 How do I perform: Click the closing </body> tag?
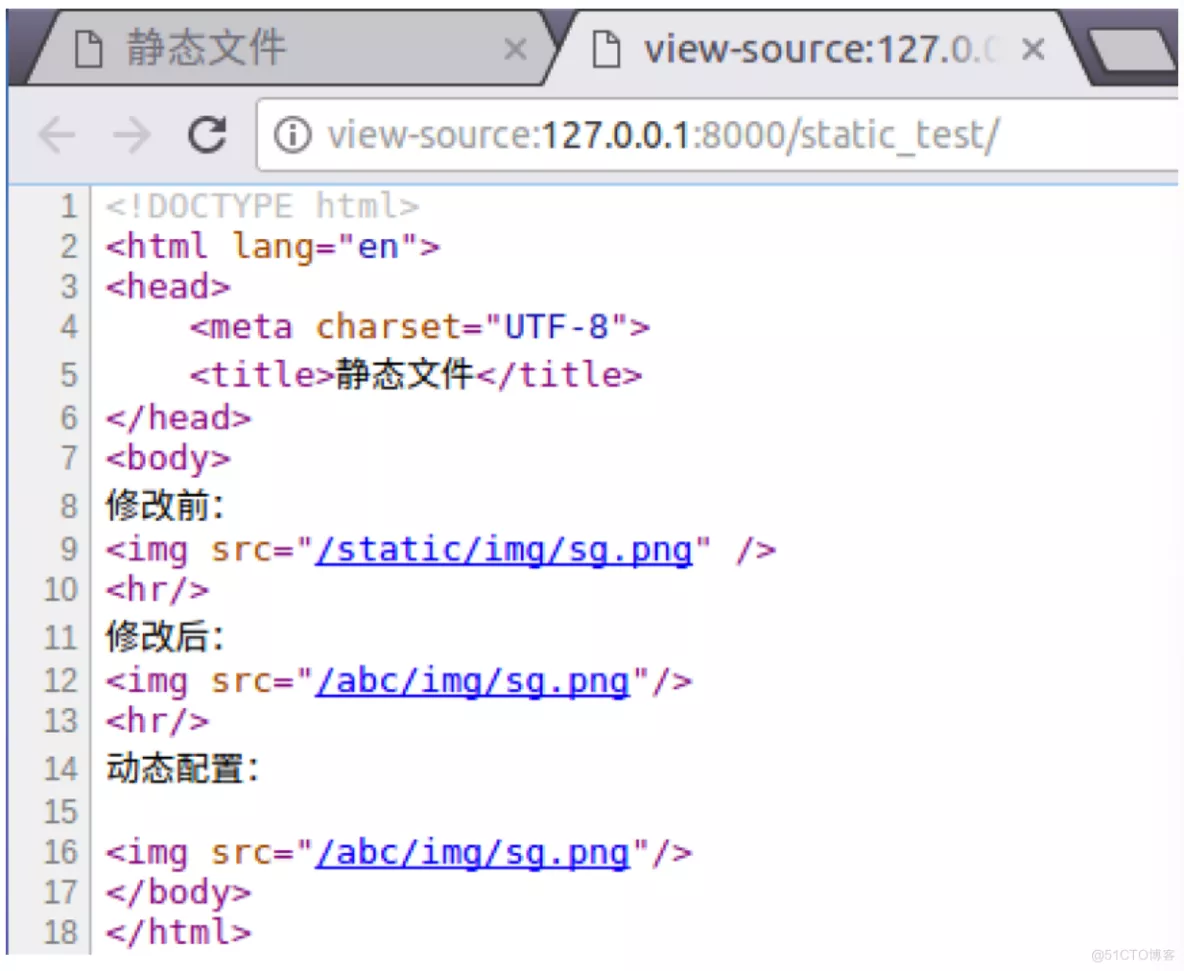[x=178, y=892]
